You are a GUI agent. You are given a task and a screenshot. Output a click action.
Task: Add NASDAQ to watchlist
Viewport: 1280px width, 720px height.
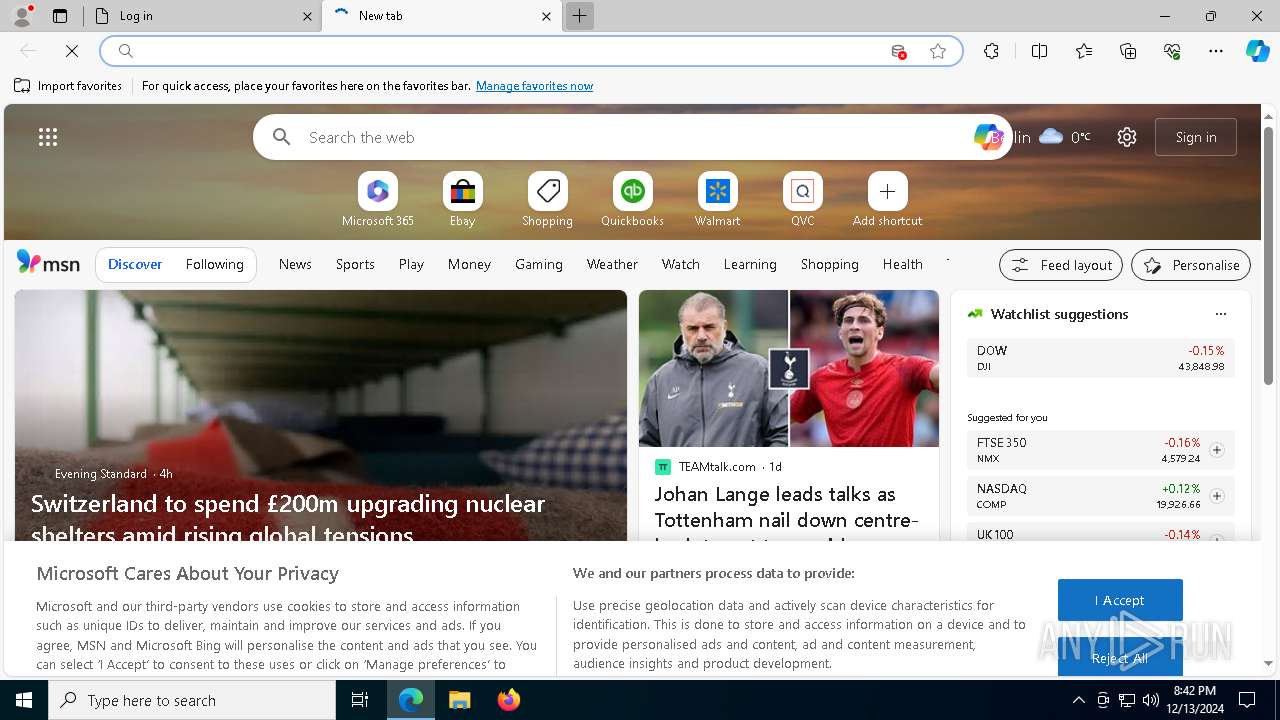coord(1216,496)
